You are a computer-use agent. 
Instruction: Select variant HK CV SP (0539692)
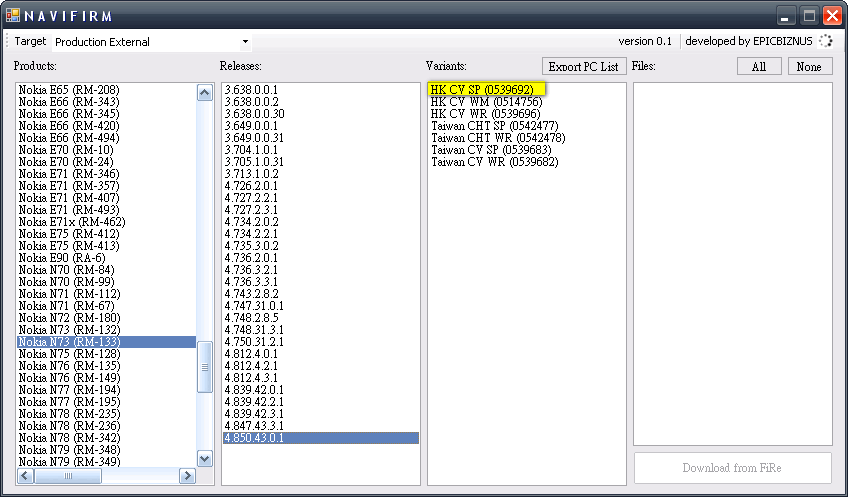pyautogui.click(x=482, y=90)
